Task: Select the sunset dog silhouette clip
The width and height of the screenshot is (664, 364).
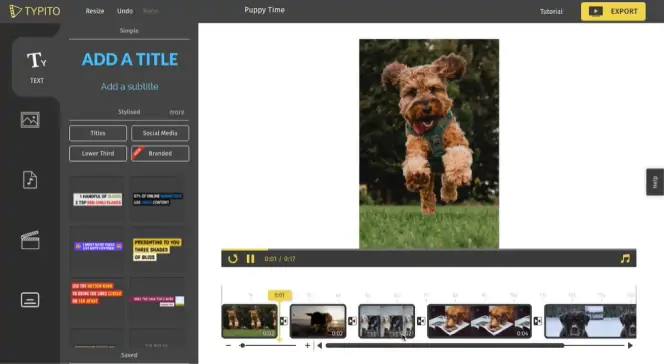Action: (318, 321)
